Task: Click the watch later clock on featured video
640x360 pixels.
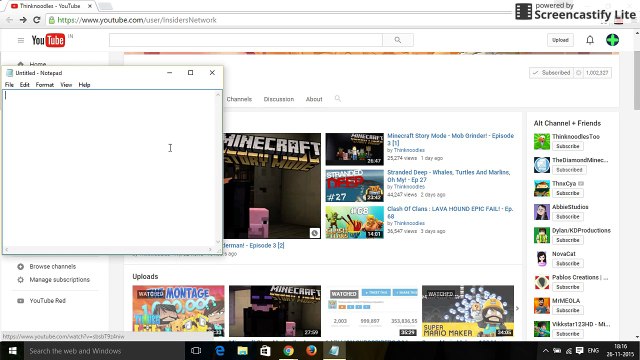Action: (x=314, y=233)
